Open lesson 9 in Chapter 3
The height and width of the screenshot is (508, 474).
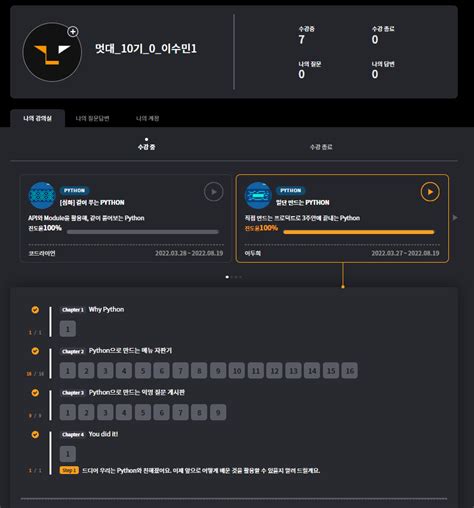tap(218, 412)
